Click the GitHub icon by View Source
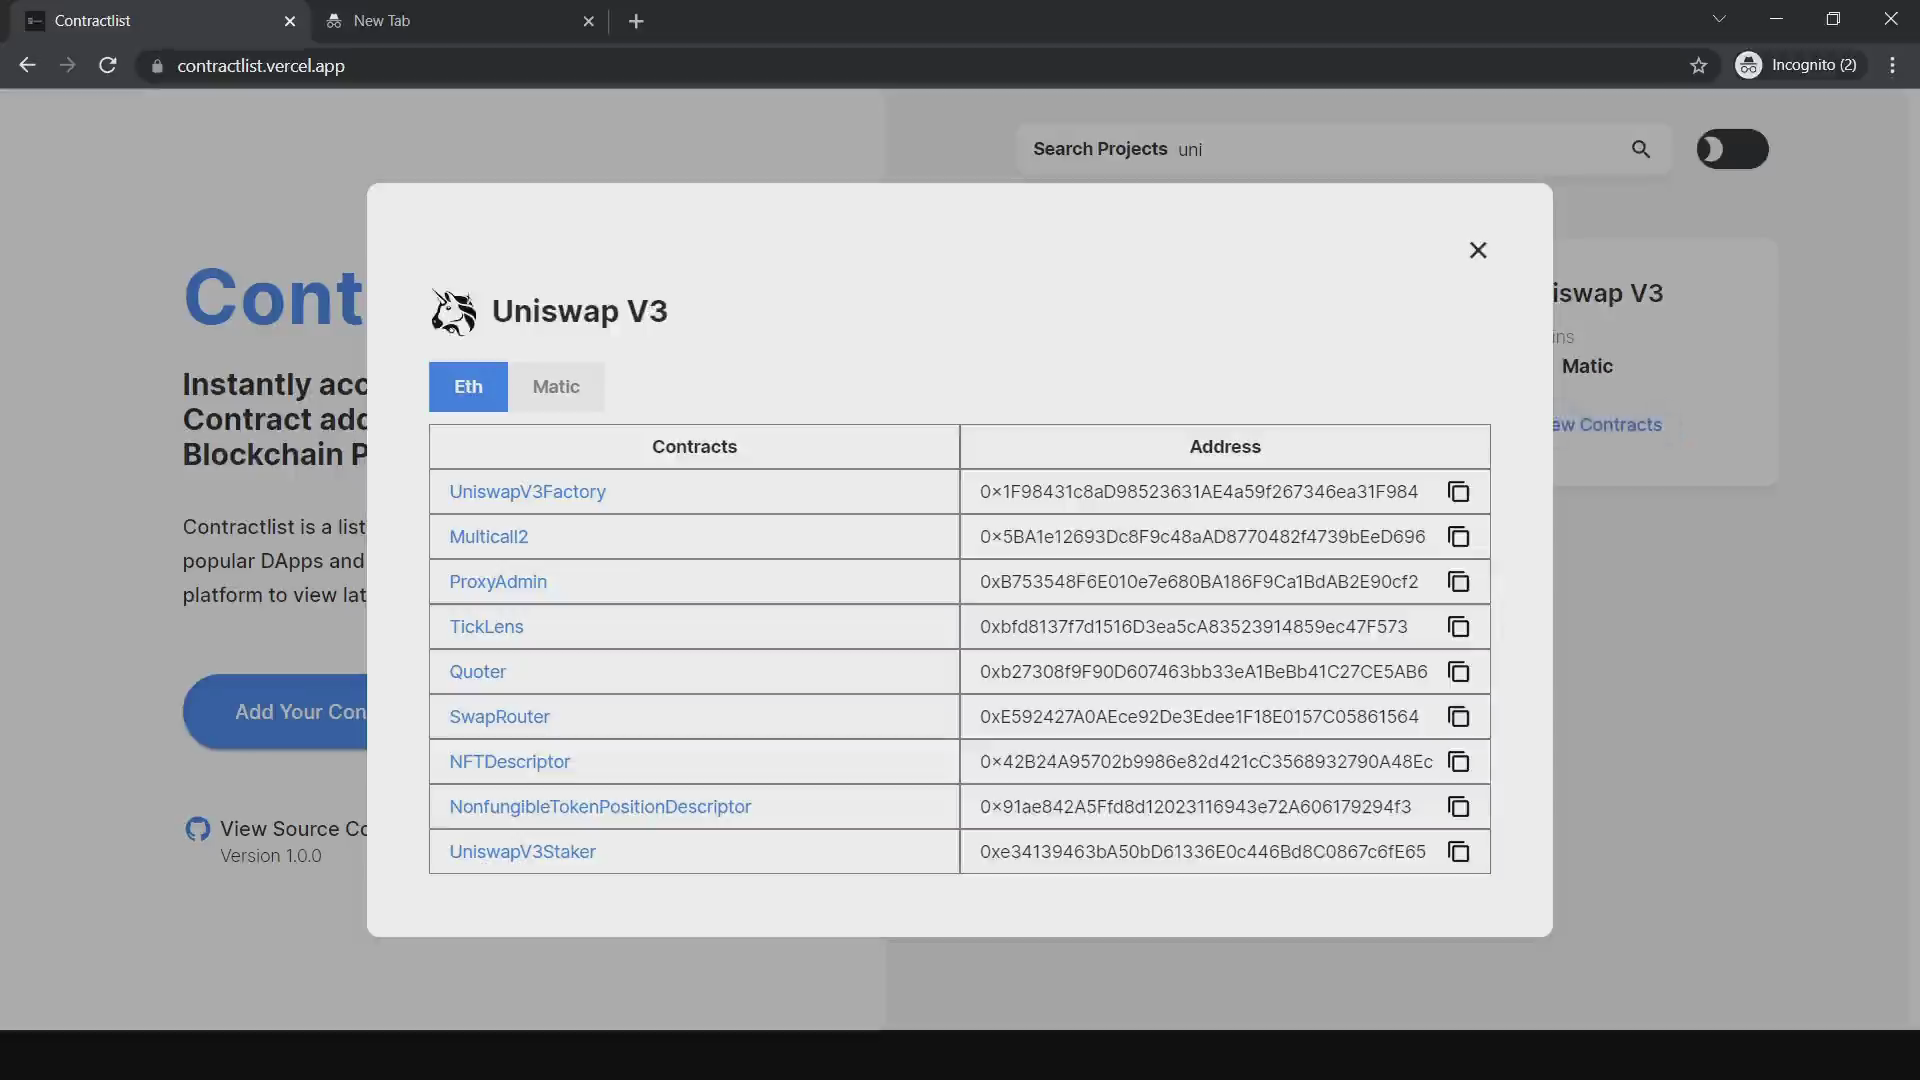Viewport: 1920px width, 1080px height. point(197,829)
